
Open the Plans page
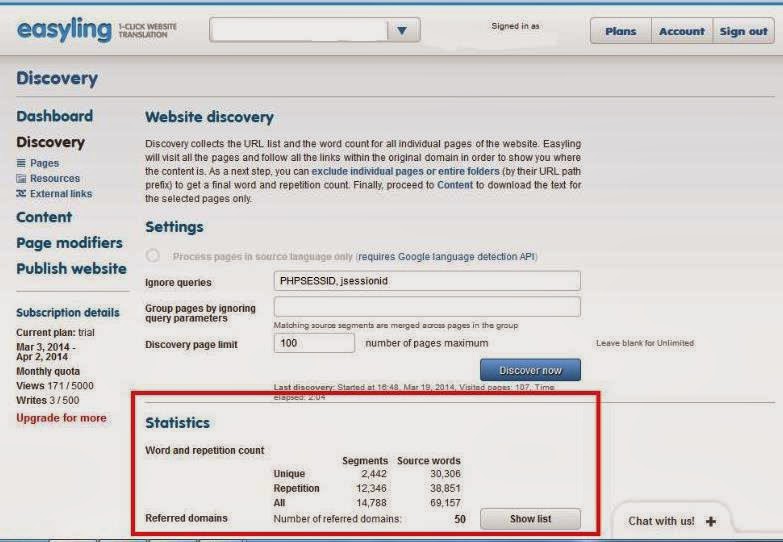click(x=621, y=31)
